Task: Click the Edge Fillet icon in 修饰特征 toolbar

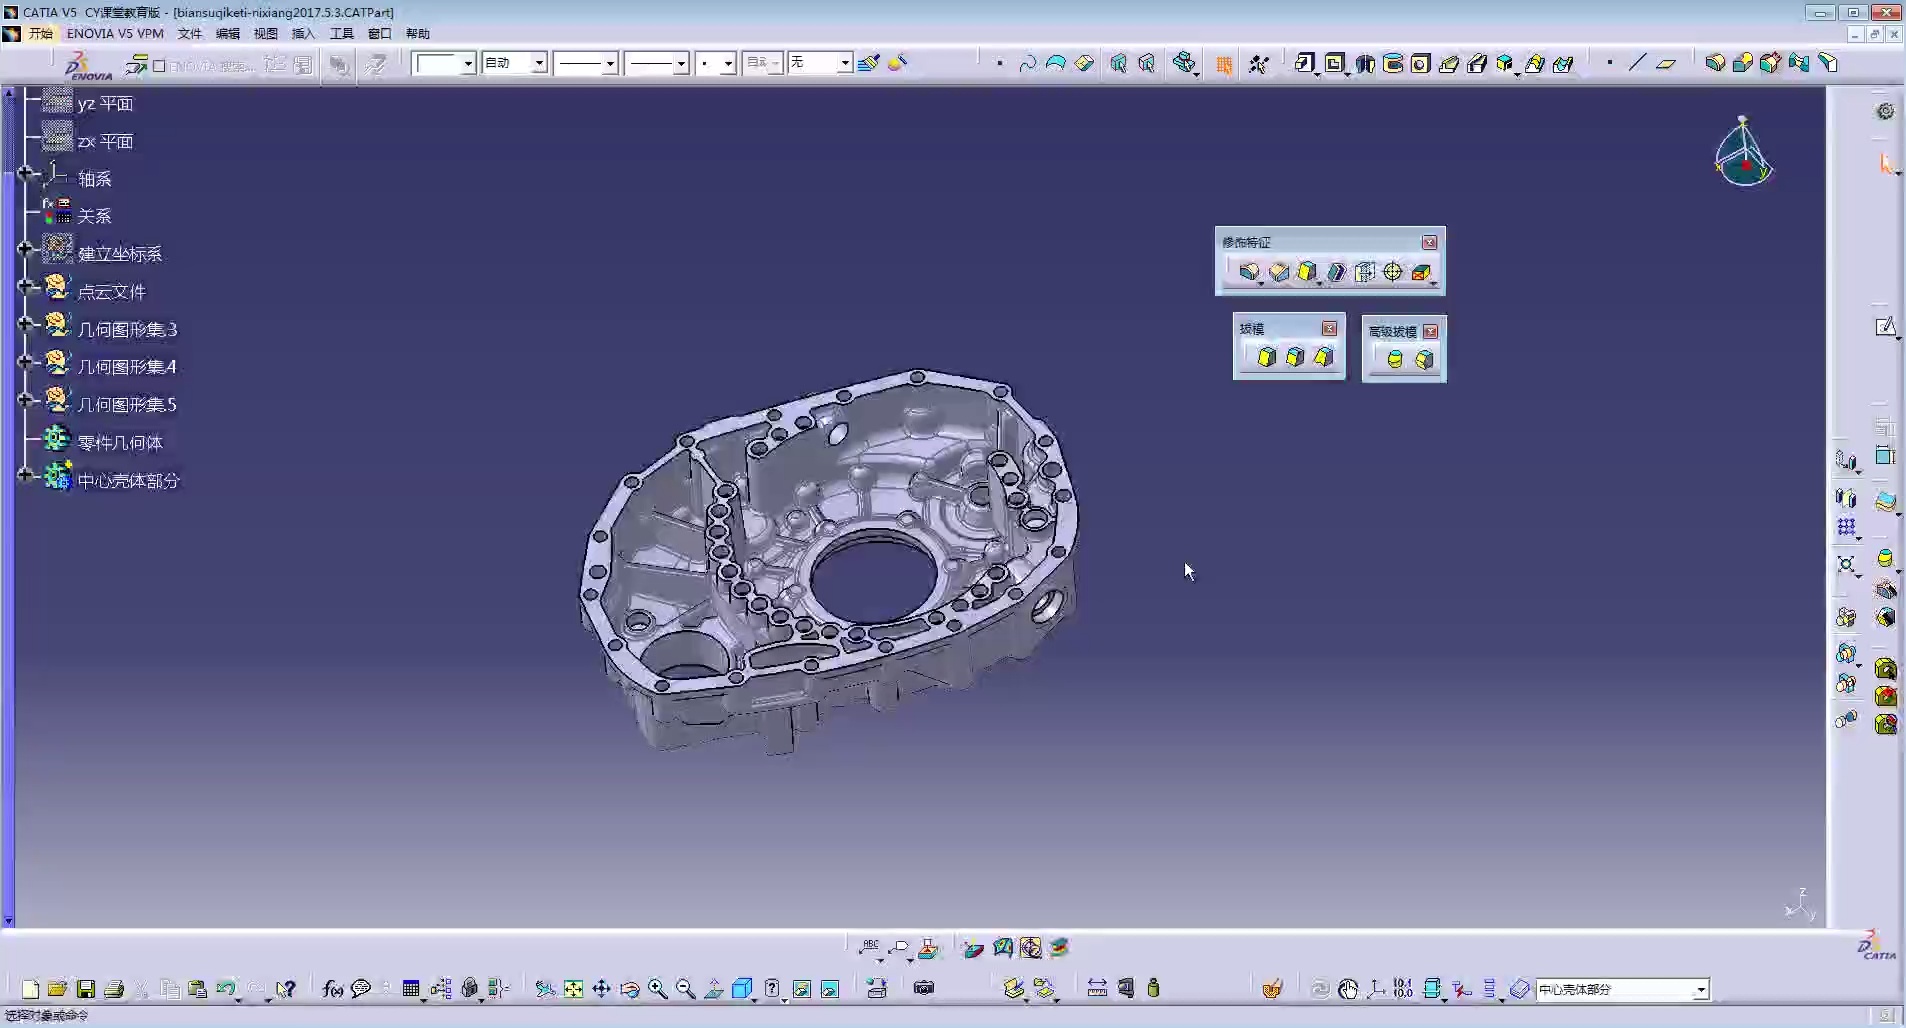Action: (1249, 272)
